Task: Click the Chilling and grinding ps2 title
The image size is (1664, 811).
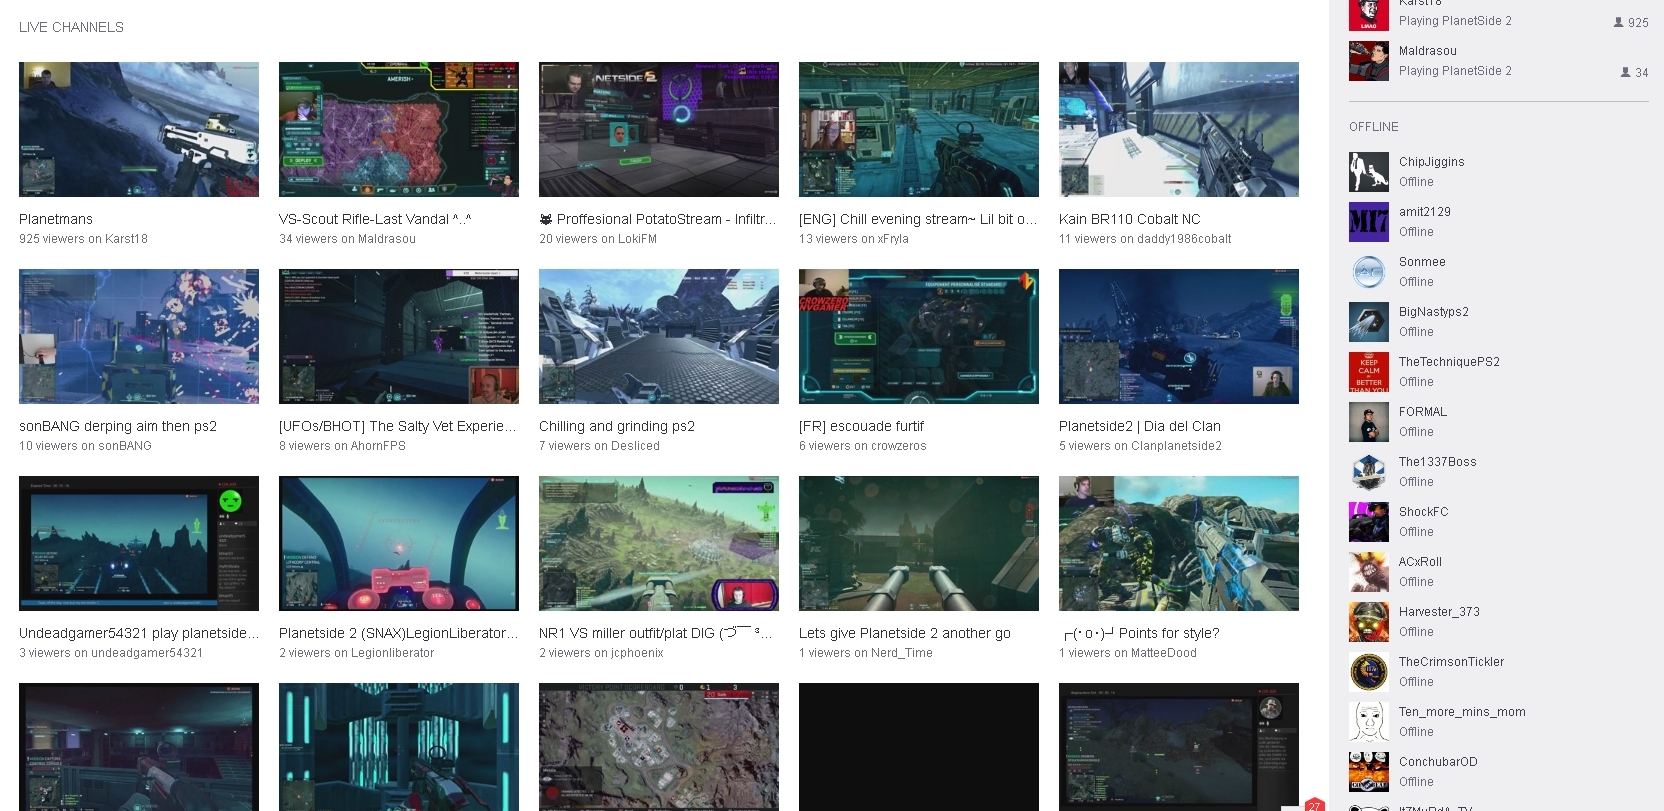Action: tap(617, 426)
